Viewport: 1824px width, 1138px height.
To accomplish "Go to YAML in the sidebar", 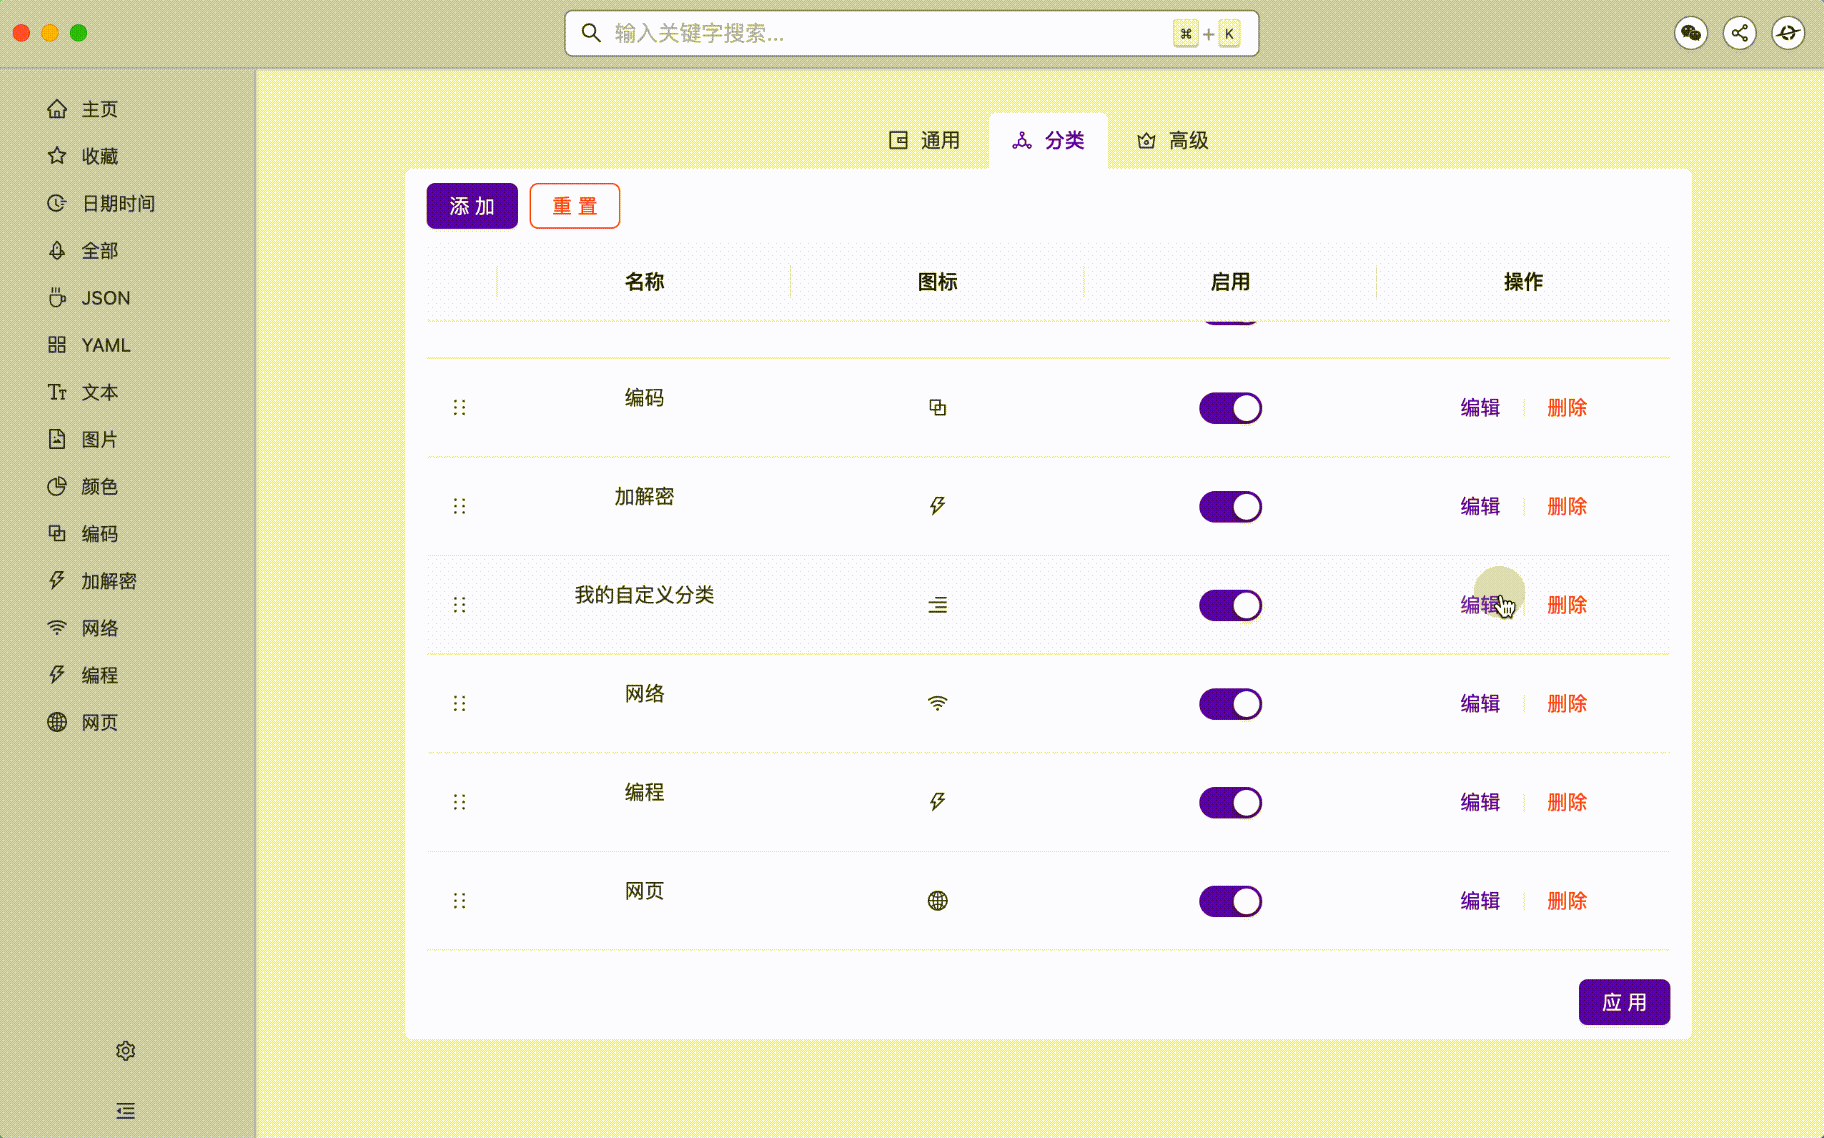I will tap(105, 345).
